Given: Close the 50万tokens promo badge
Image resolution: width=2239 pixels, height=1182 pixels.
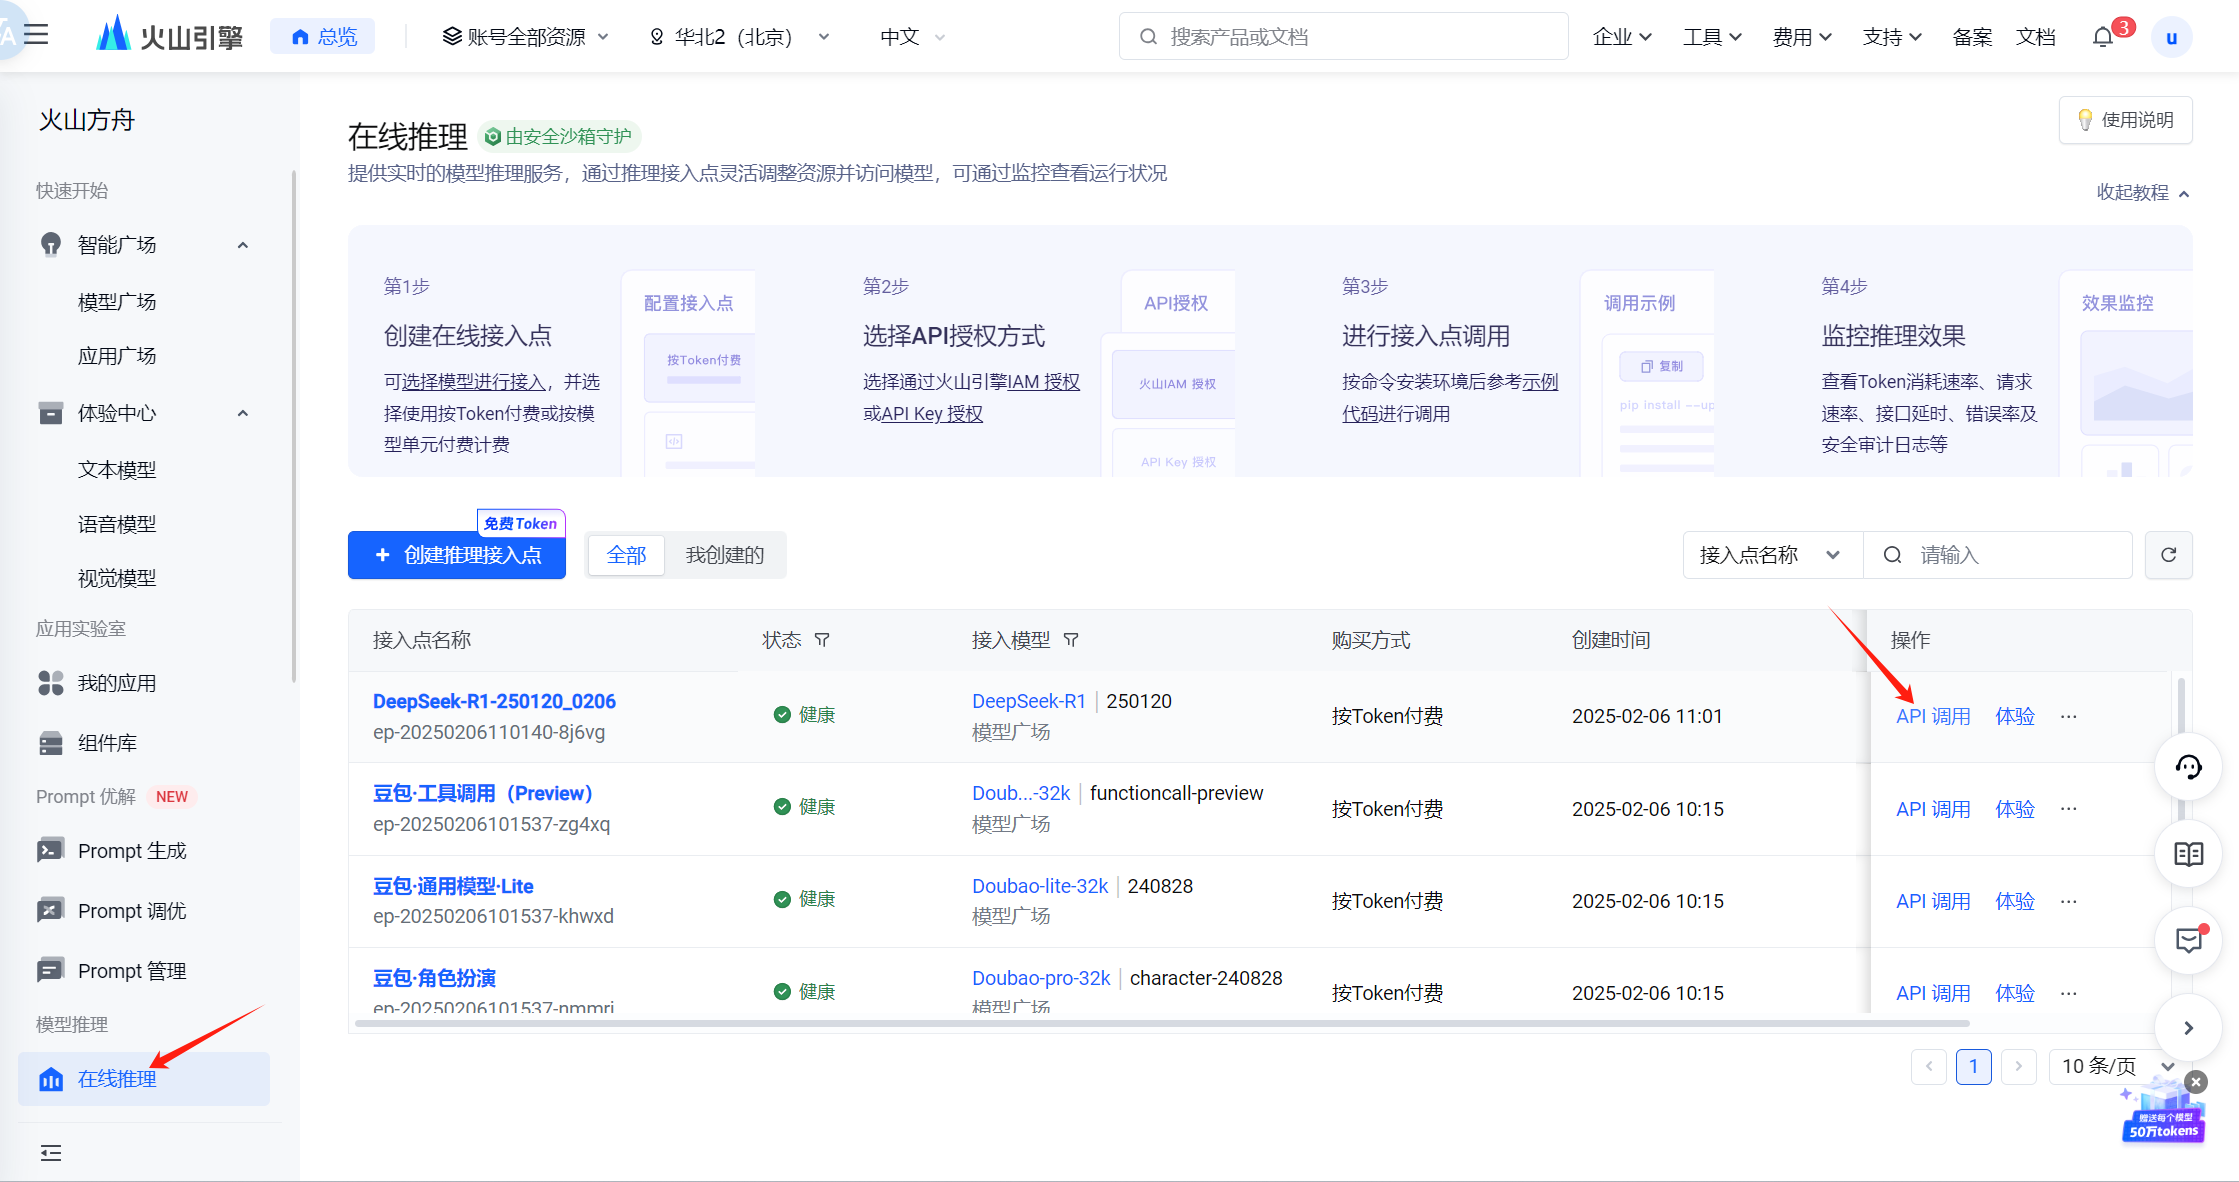Looking at the screenshot, I should tap(2196, 1082).
